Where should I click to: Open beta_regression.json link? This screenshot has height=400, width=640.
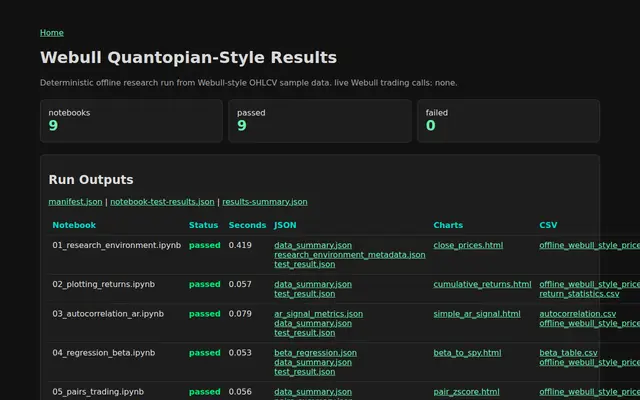tap(316, 353)
